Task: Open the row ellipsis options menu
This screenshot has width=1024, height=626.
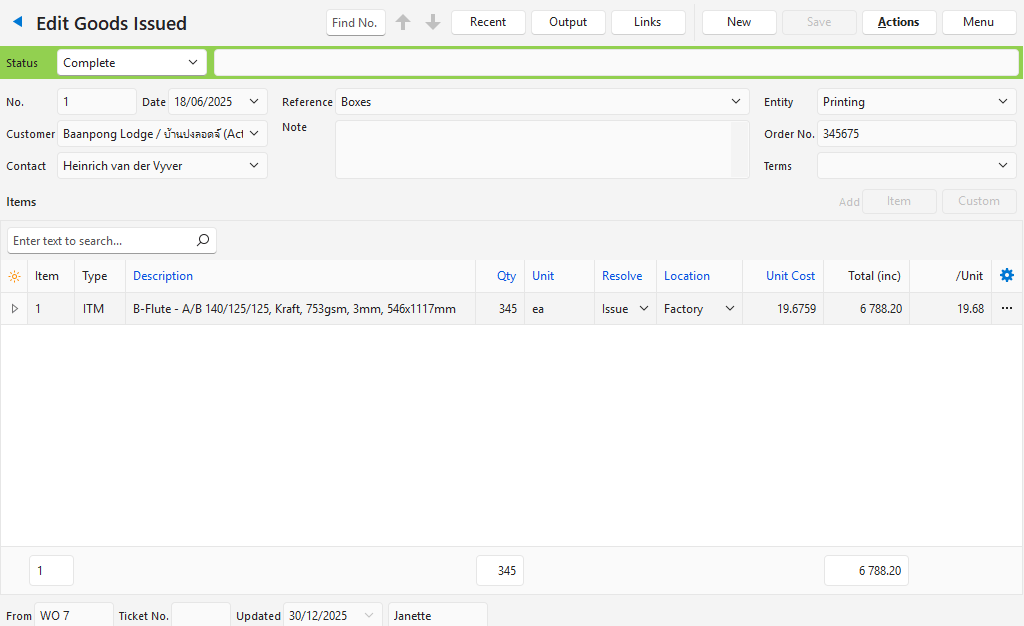Action: point(1006,309)
